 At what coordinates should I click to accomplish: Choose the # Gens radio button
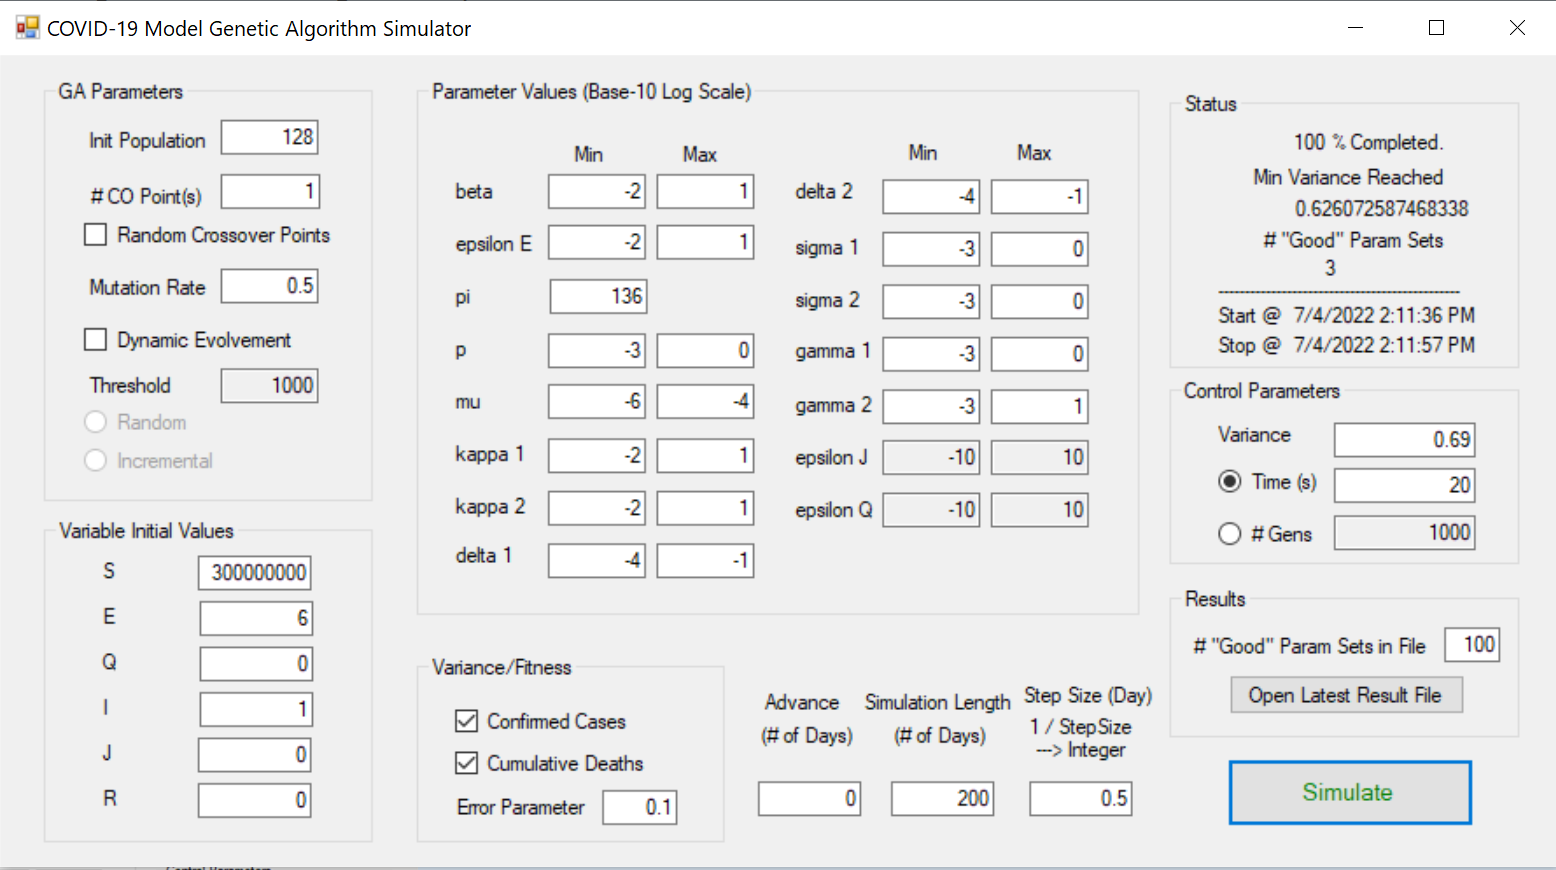(1230, 534)
